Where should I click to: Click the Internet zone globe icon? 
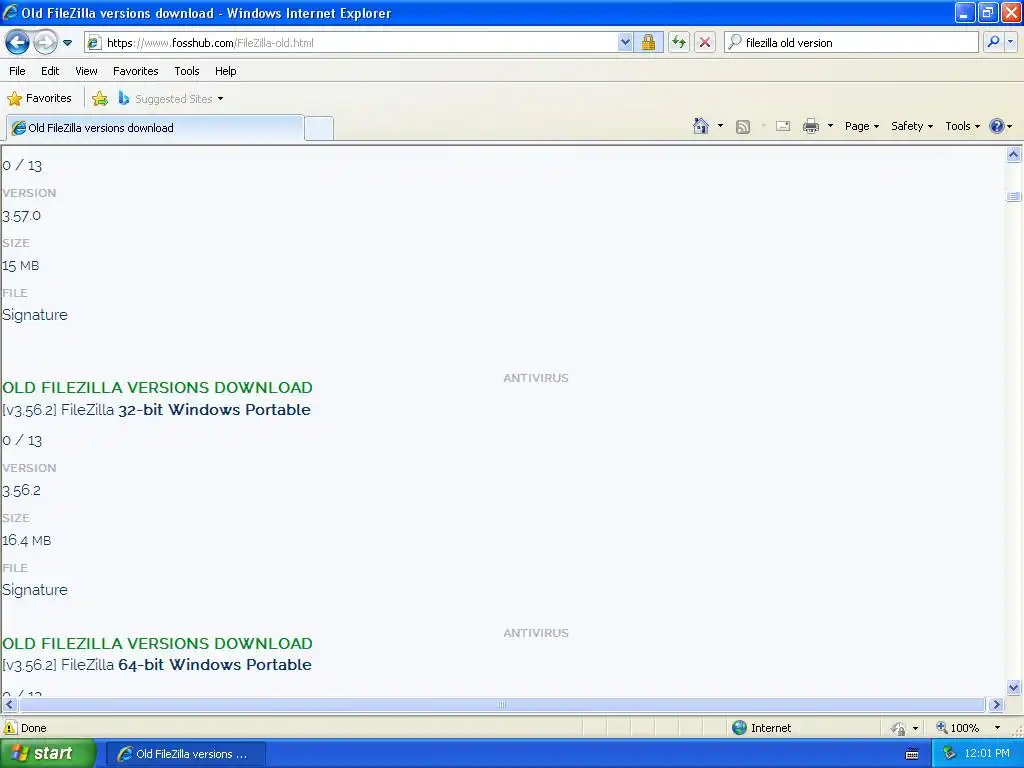point(739,728)
